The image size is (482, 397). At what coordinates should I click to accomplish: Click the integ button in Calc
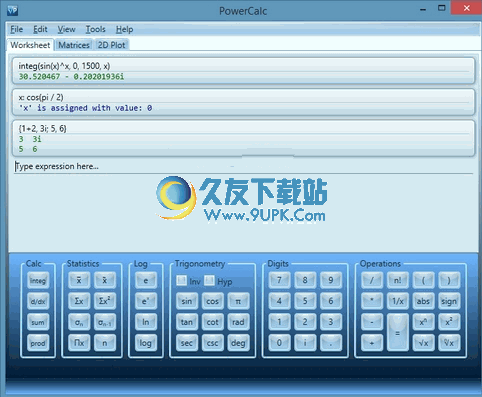click(38, 280)
